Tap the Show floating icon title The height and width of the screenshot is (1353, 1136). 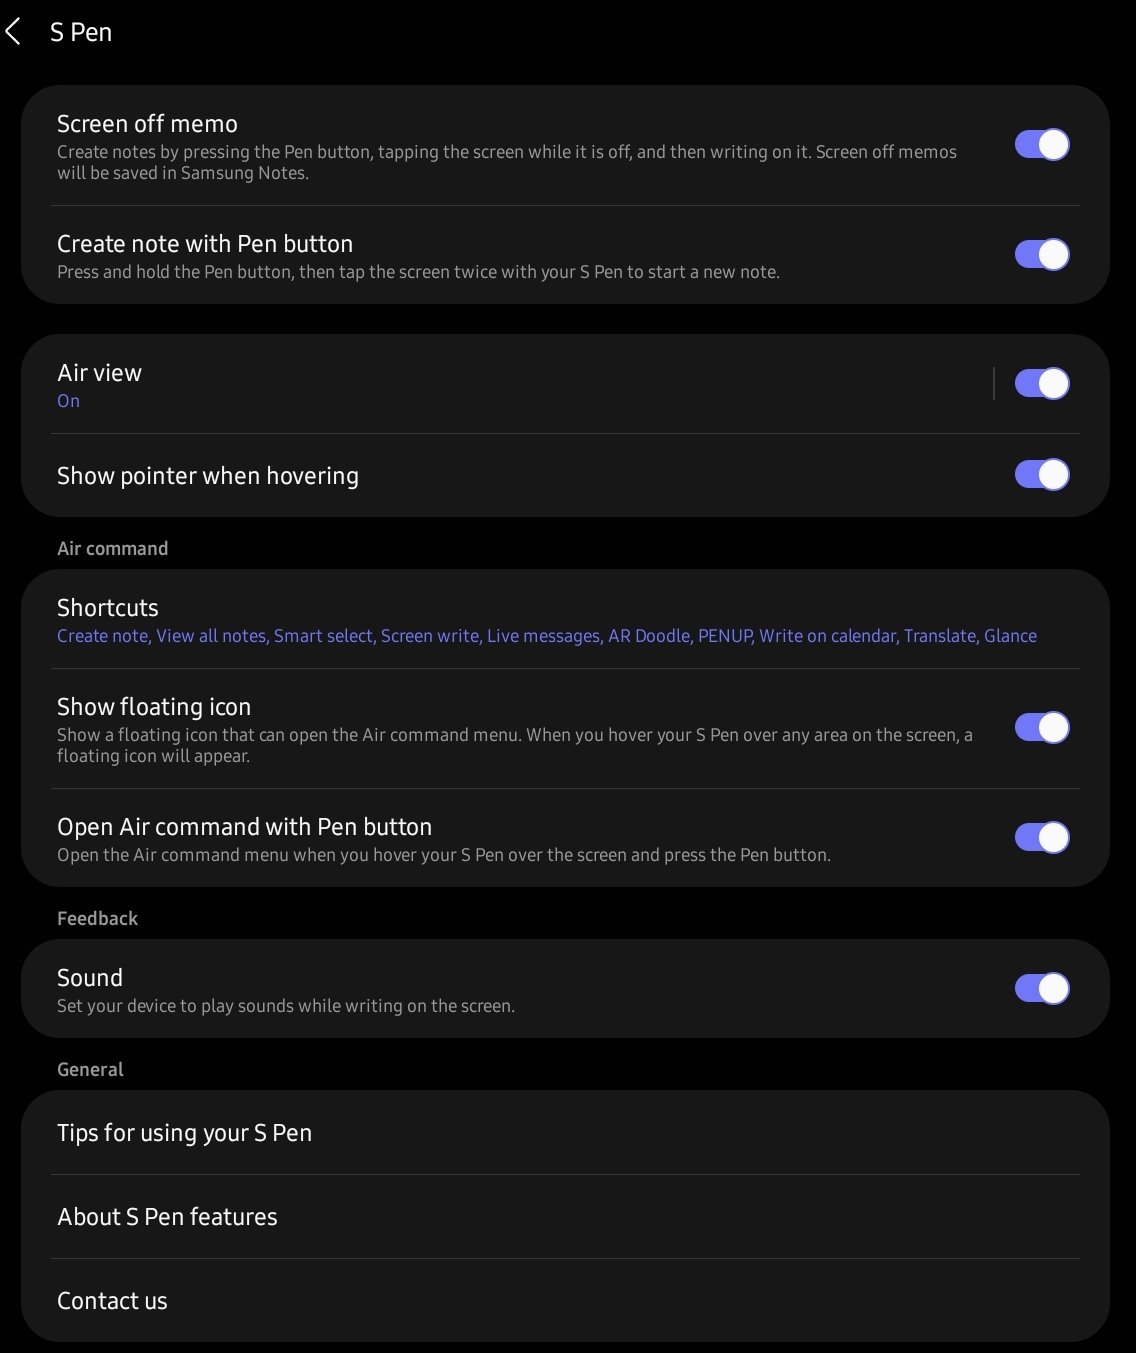coord(154,707)
